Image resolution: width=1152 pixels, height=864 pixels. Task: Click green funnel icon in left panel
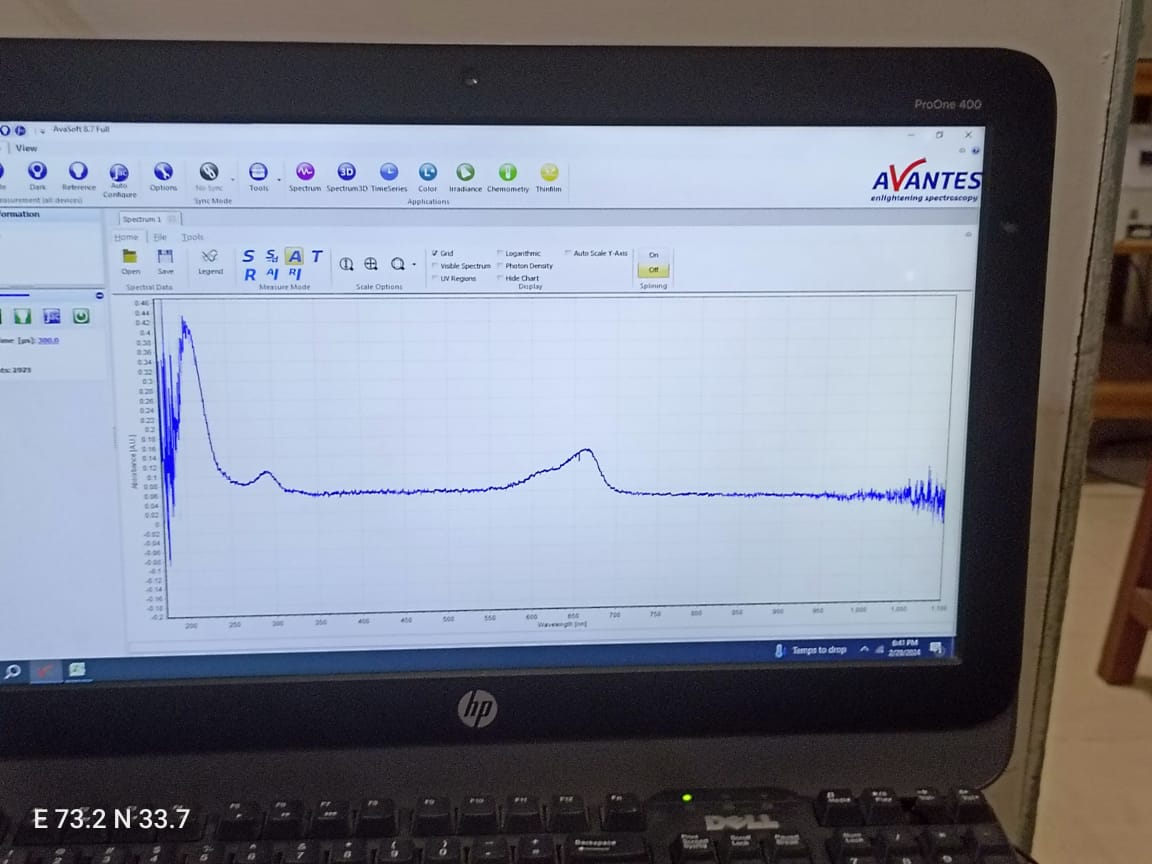[22, 317]
